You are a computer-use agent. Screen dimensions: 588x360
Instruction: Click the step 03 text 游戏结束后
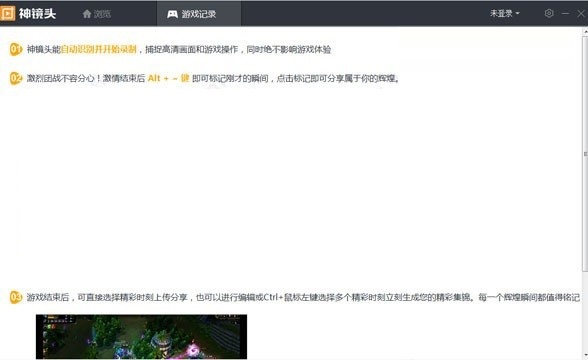[48, 297]
